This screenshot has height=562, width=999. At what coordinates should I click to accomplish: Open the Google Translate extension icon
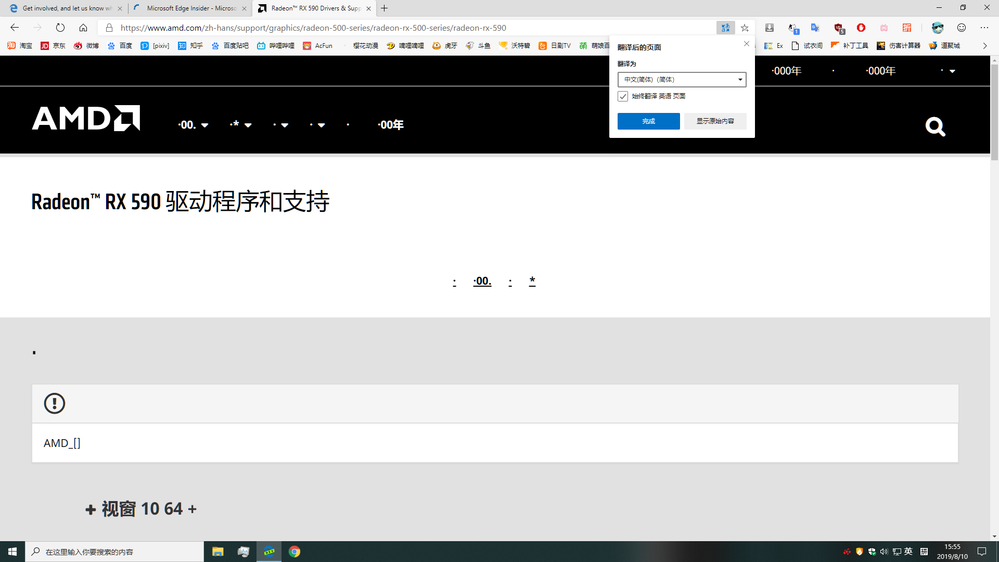click(x=815, y=27)
